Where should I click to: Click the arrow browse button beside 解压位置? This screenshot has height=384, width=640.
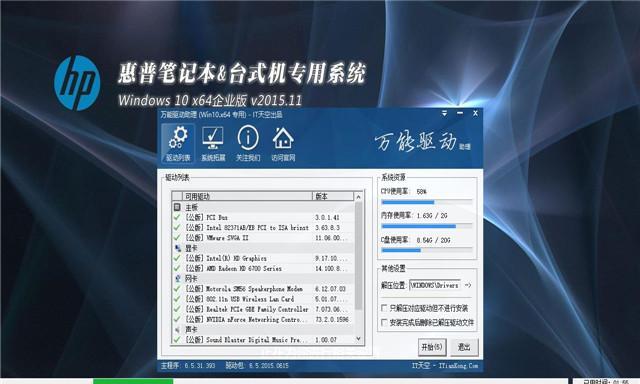(468, 285)
